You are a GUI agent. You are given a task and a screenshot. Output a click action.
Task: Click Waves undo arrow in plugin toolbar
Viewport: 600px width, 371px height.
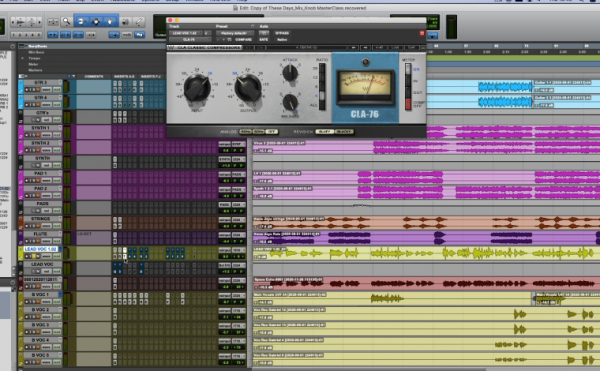(248, 48)
